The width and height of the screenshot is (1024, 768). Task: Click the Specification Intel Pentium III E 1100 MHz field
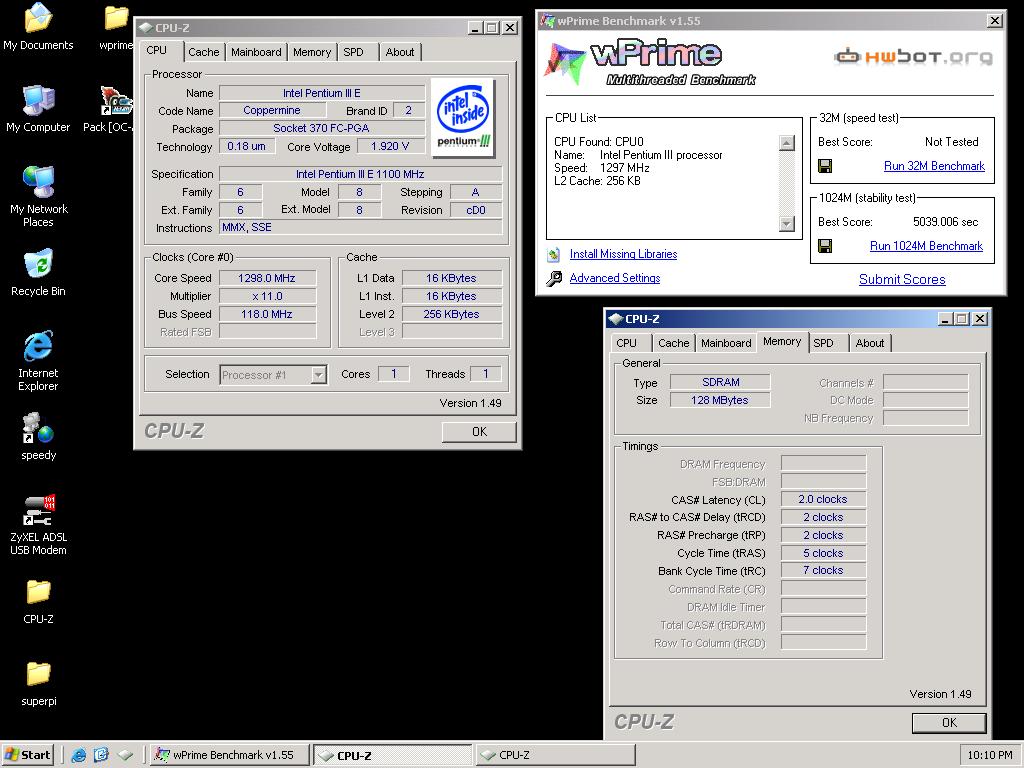[x=360, y=174]
